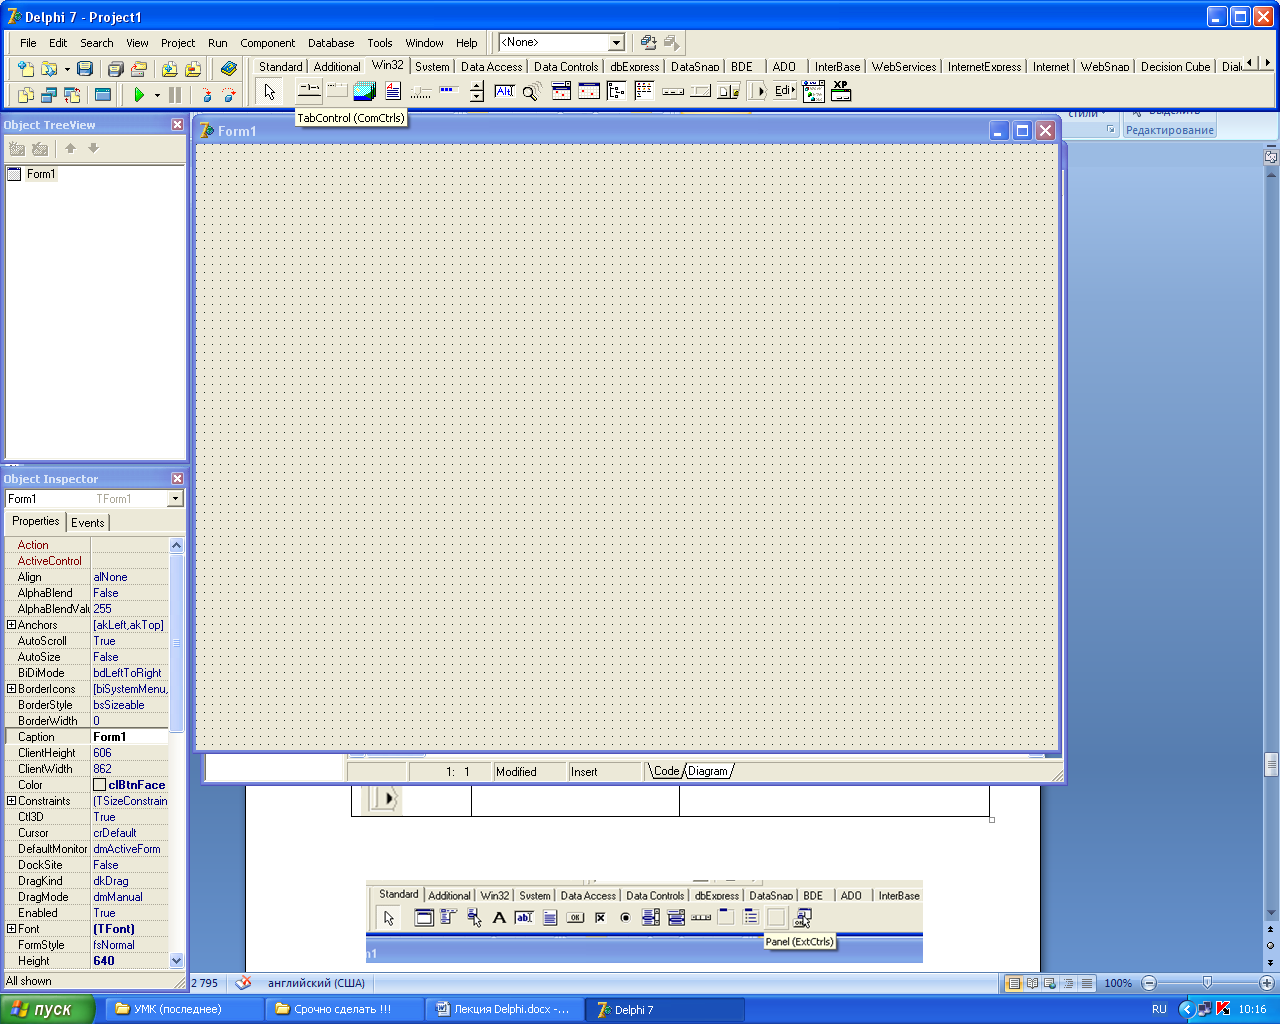This screenshot has height=1024, width=1280.
Task: Pick the TabControl component in Win32 palette
Action: pos(309,92)
